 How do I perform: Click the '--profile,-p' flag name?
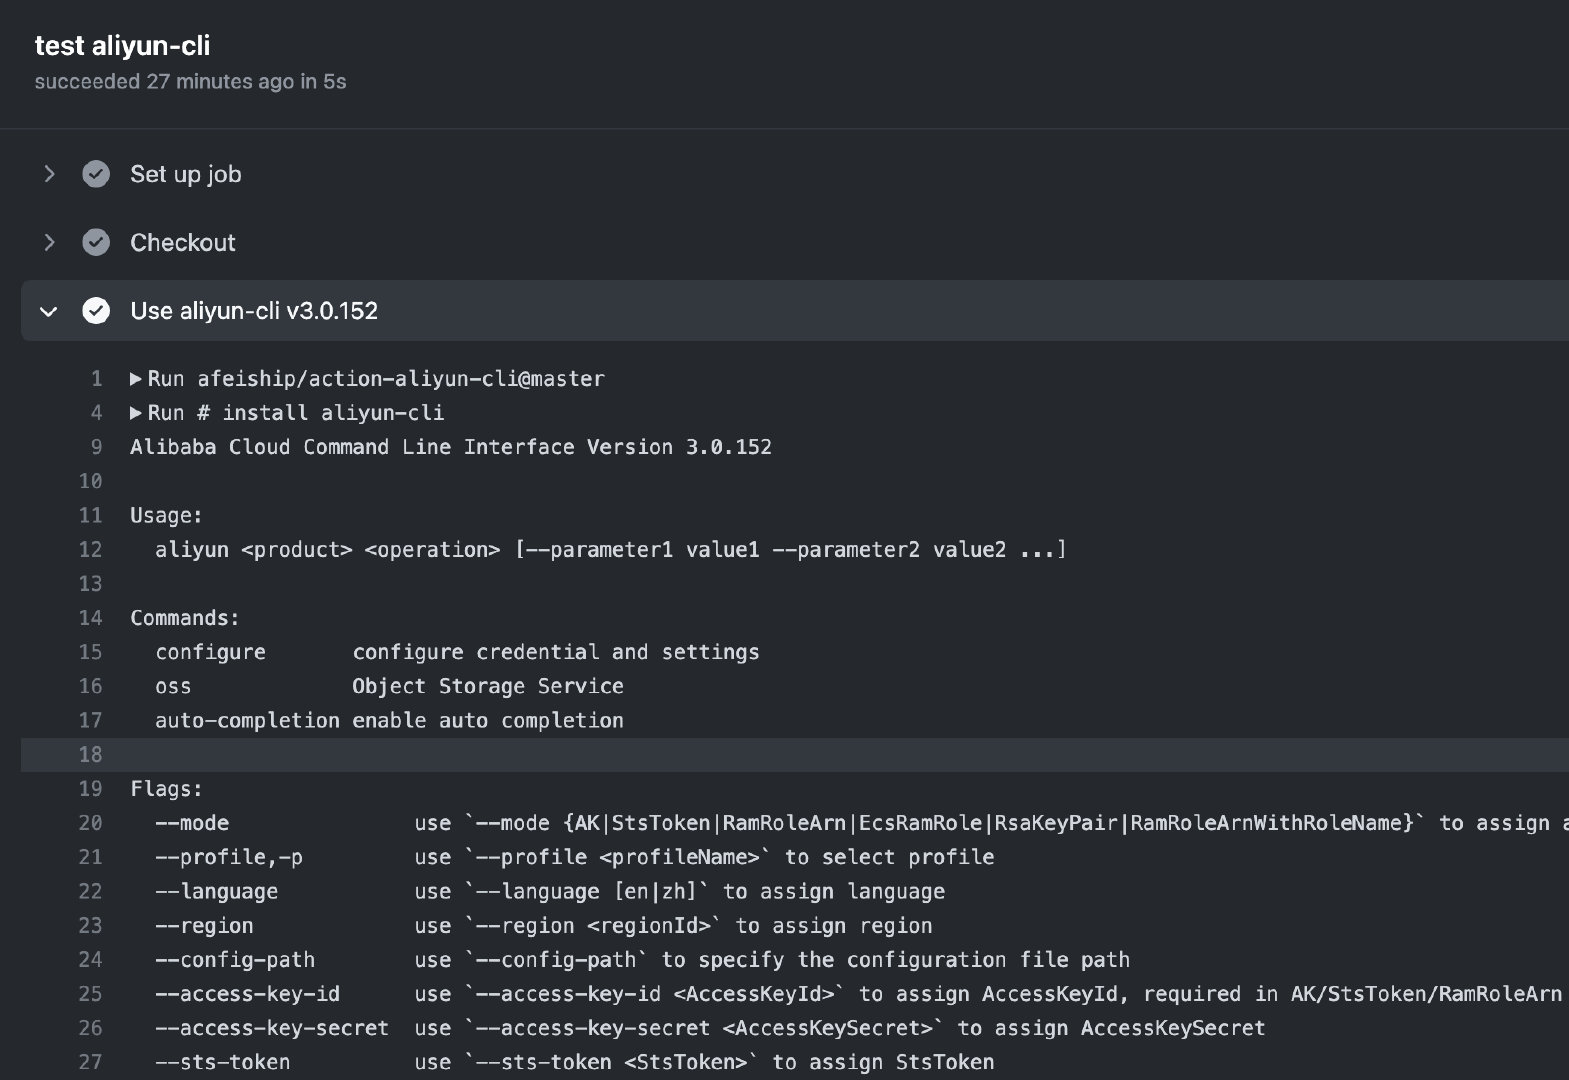pos(229,857)
